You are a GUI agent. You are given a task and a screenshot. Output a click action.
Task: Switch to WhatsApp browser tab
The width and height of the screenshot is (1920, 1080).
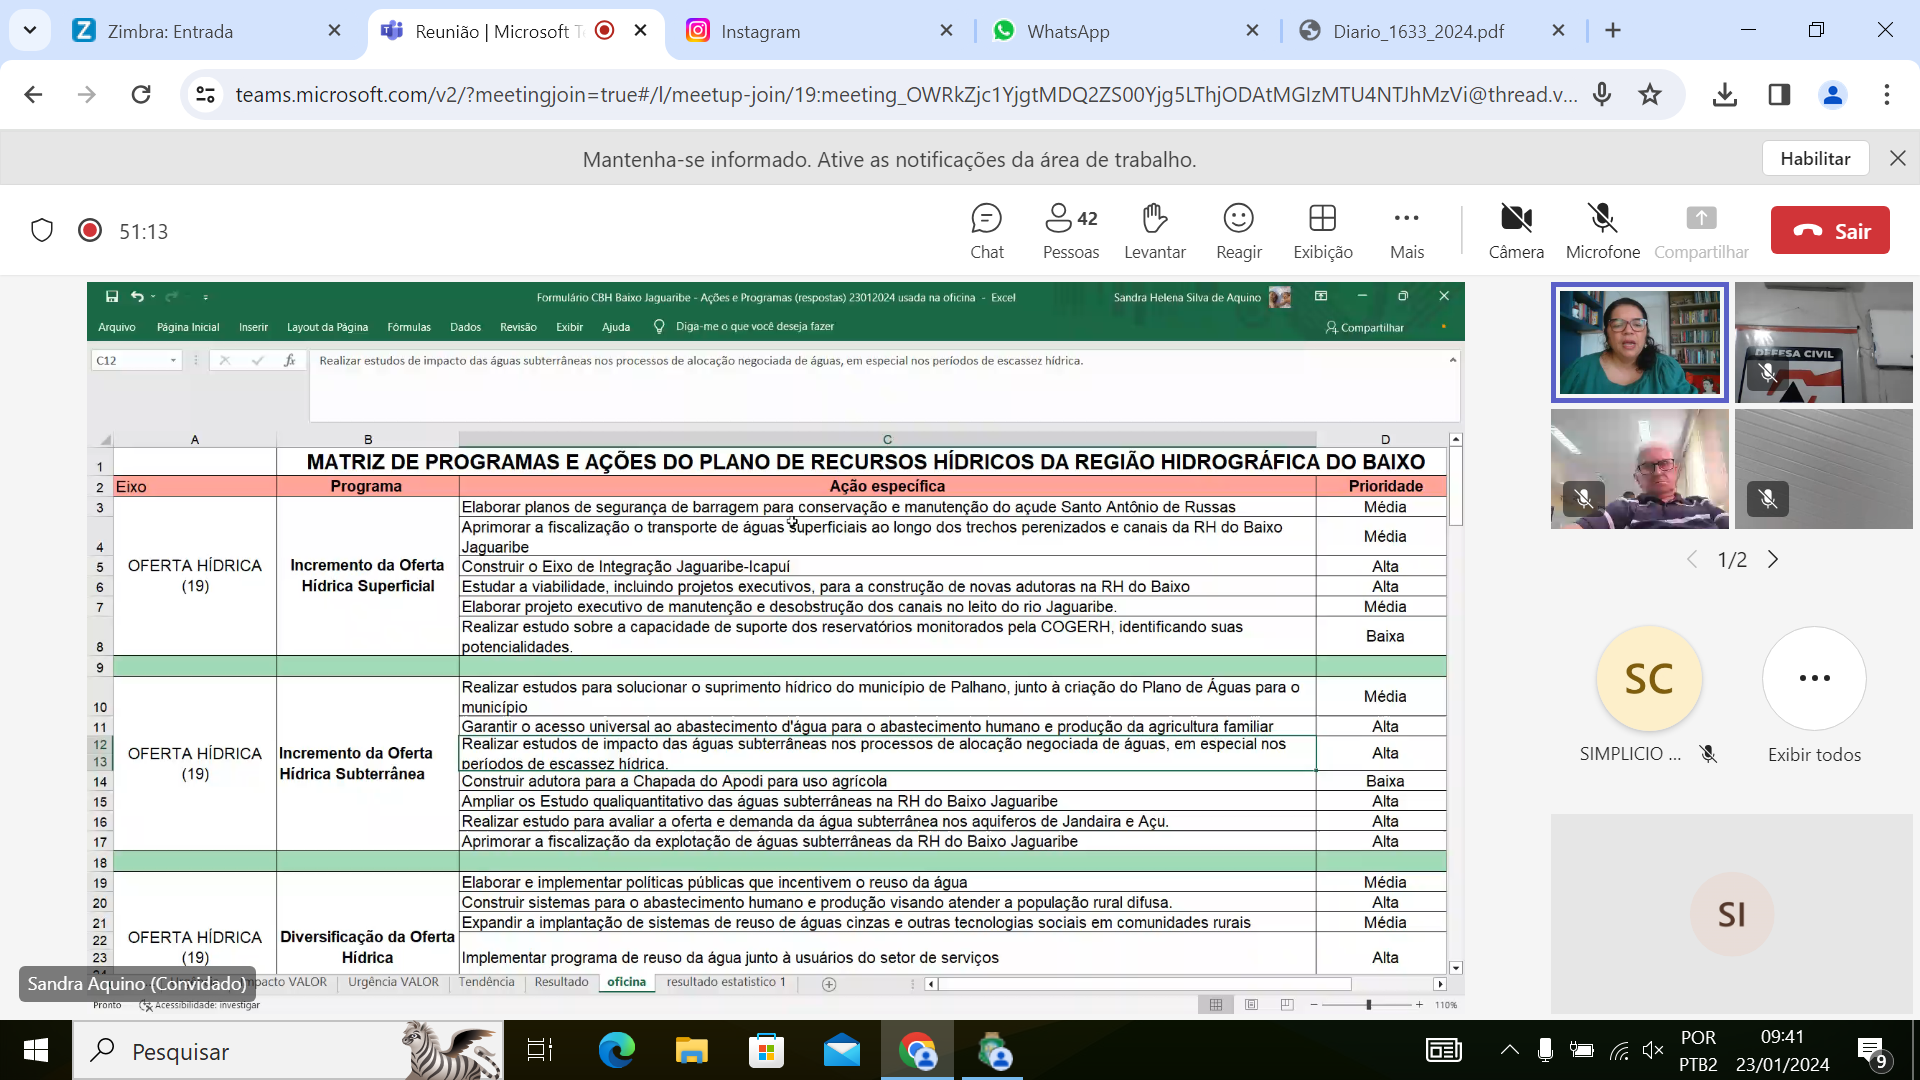(1126, 31)
